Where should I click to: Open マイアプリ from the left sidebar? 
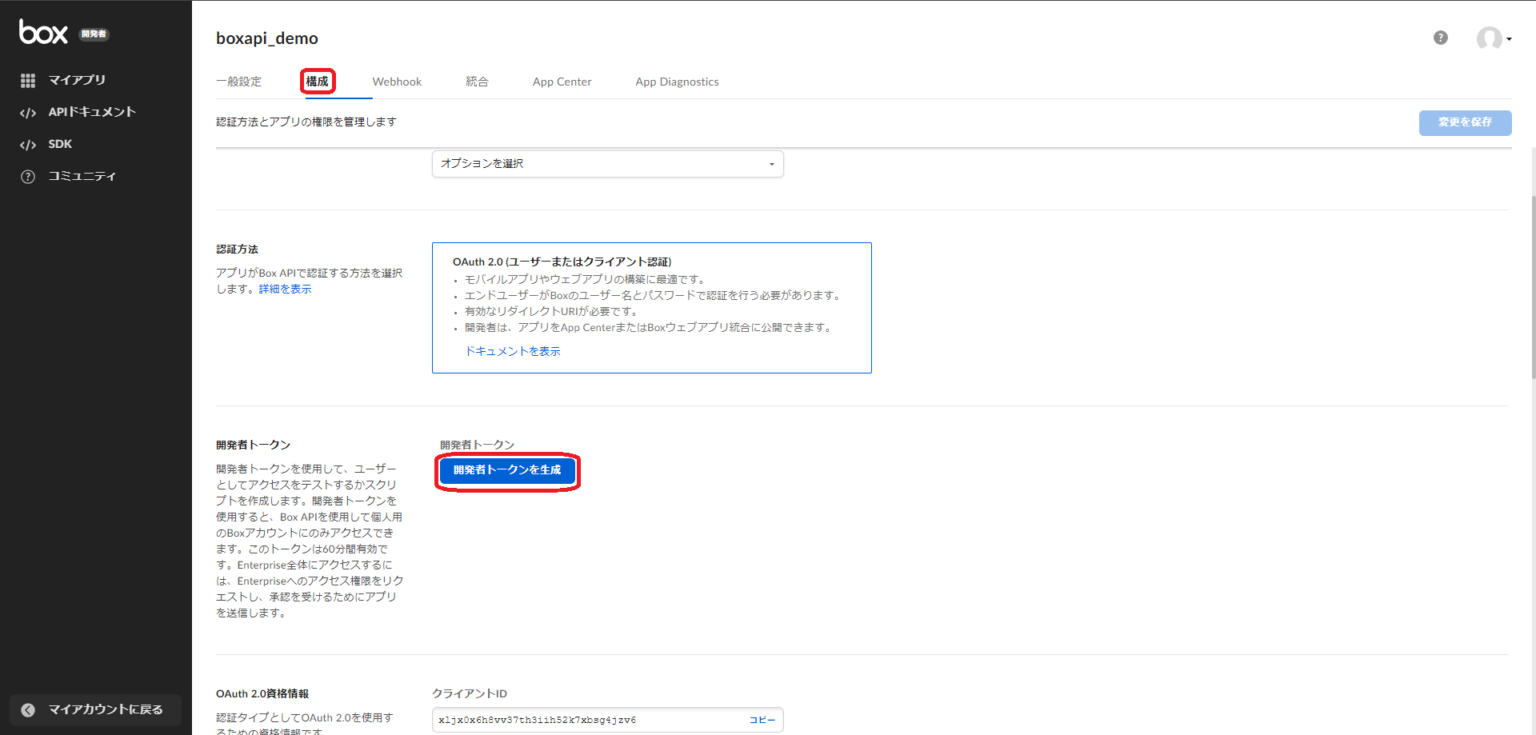[x=66, y=80]
